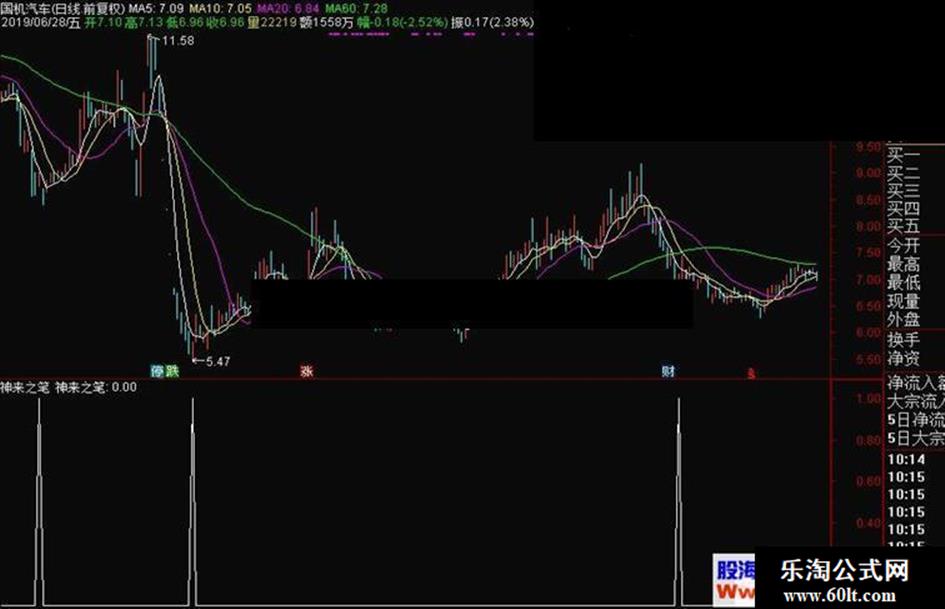
Task: Open the www.60lt.com link
Action: (x=840, y=596)
